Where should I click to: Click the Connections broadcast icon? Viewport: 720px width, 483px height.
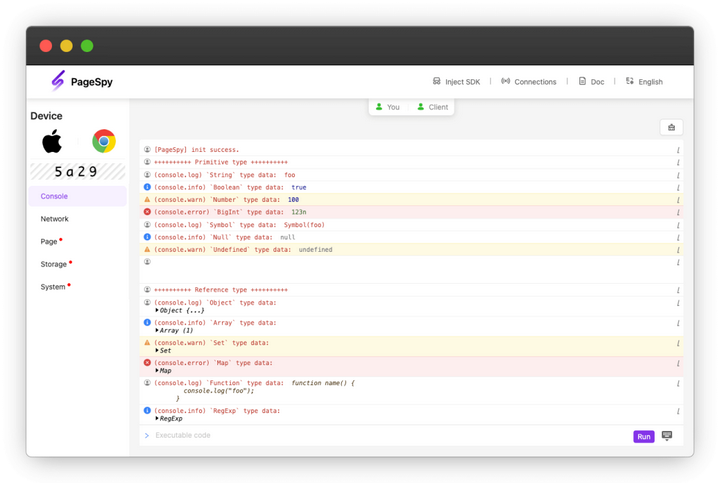[506, 81]
